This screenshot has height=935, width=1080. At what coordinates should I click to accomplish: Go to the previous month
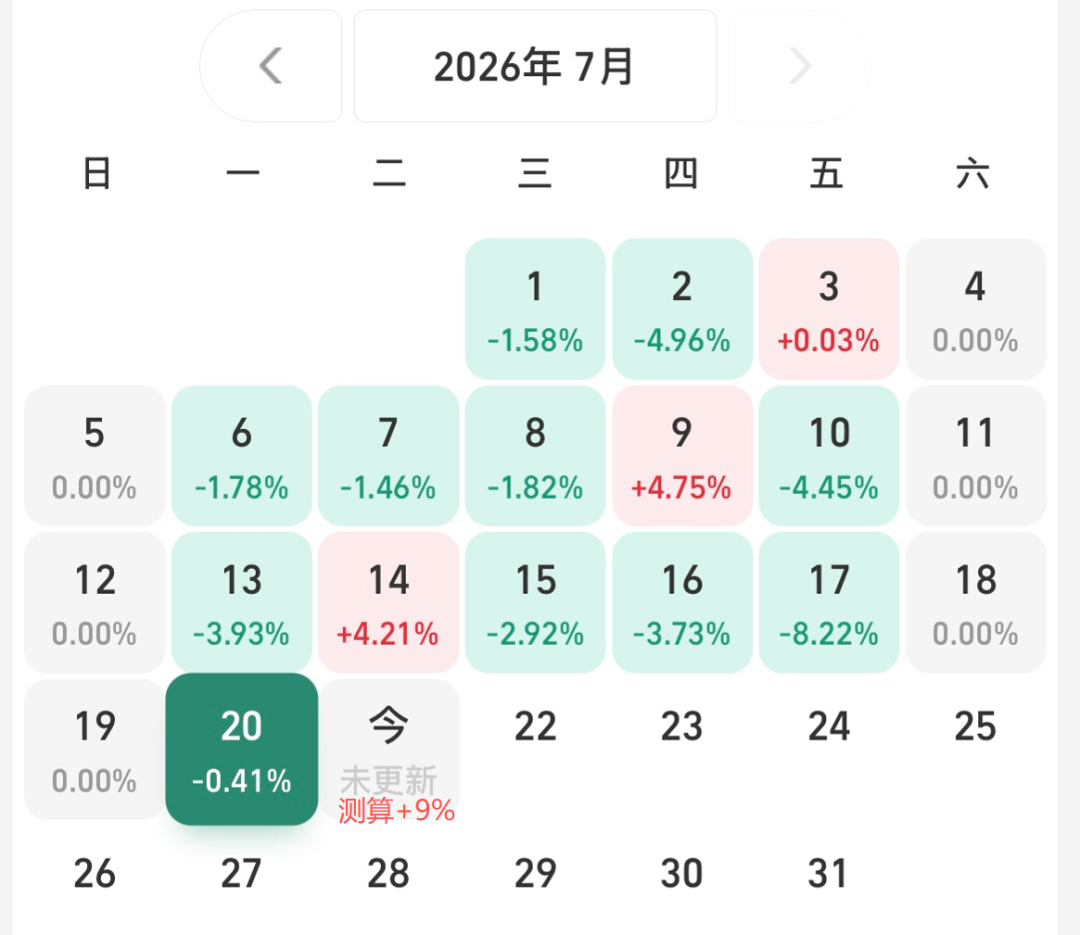271,66
